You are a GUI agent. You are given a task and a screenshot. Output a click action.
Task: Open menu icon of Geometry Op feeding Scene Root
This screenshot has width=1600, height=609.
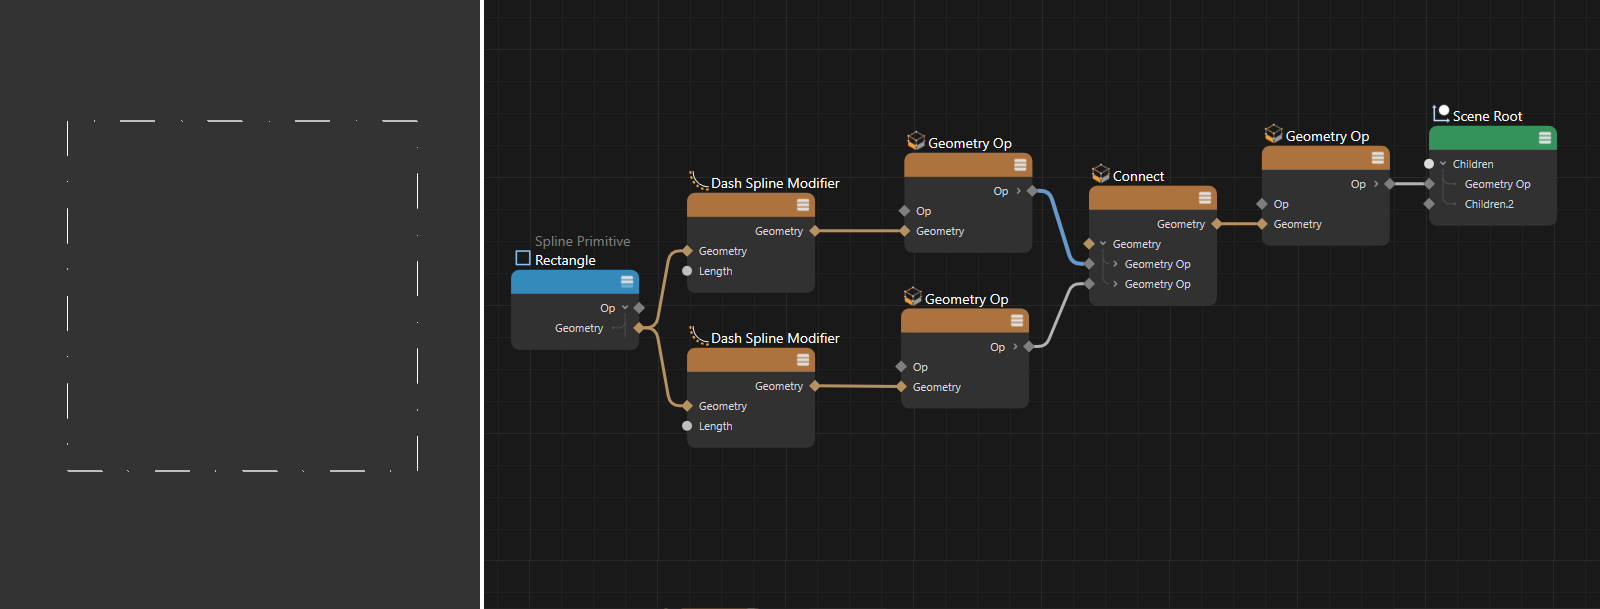1378,158
